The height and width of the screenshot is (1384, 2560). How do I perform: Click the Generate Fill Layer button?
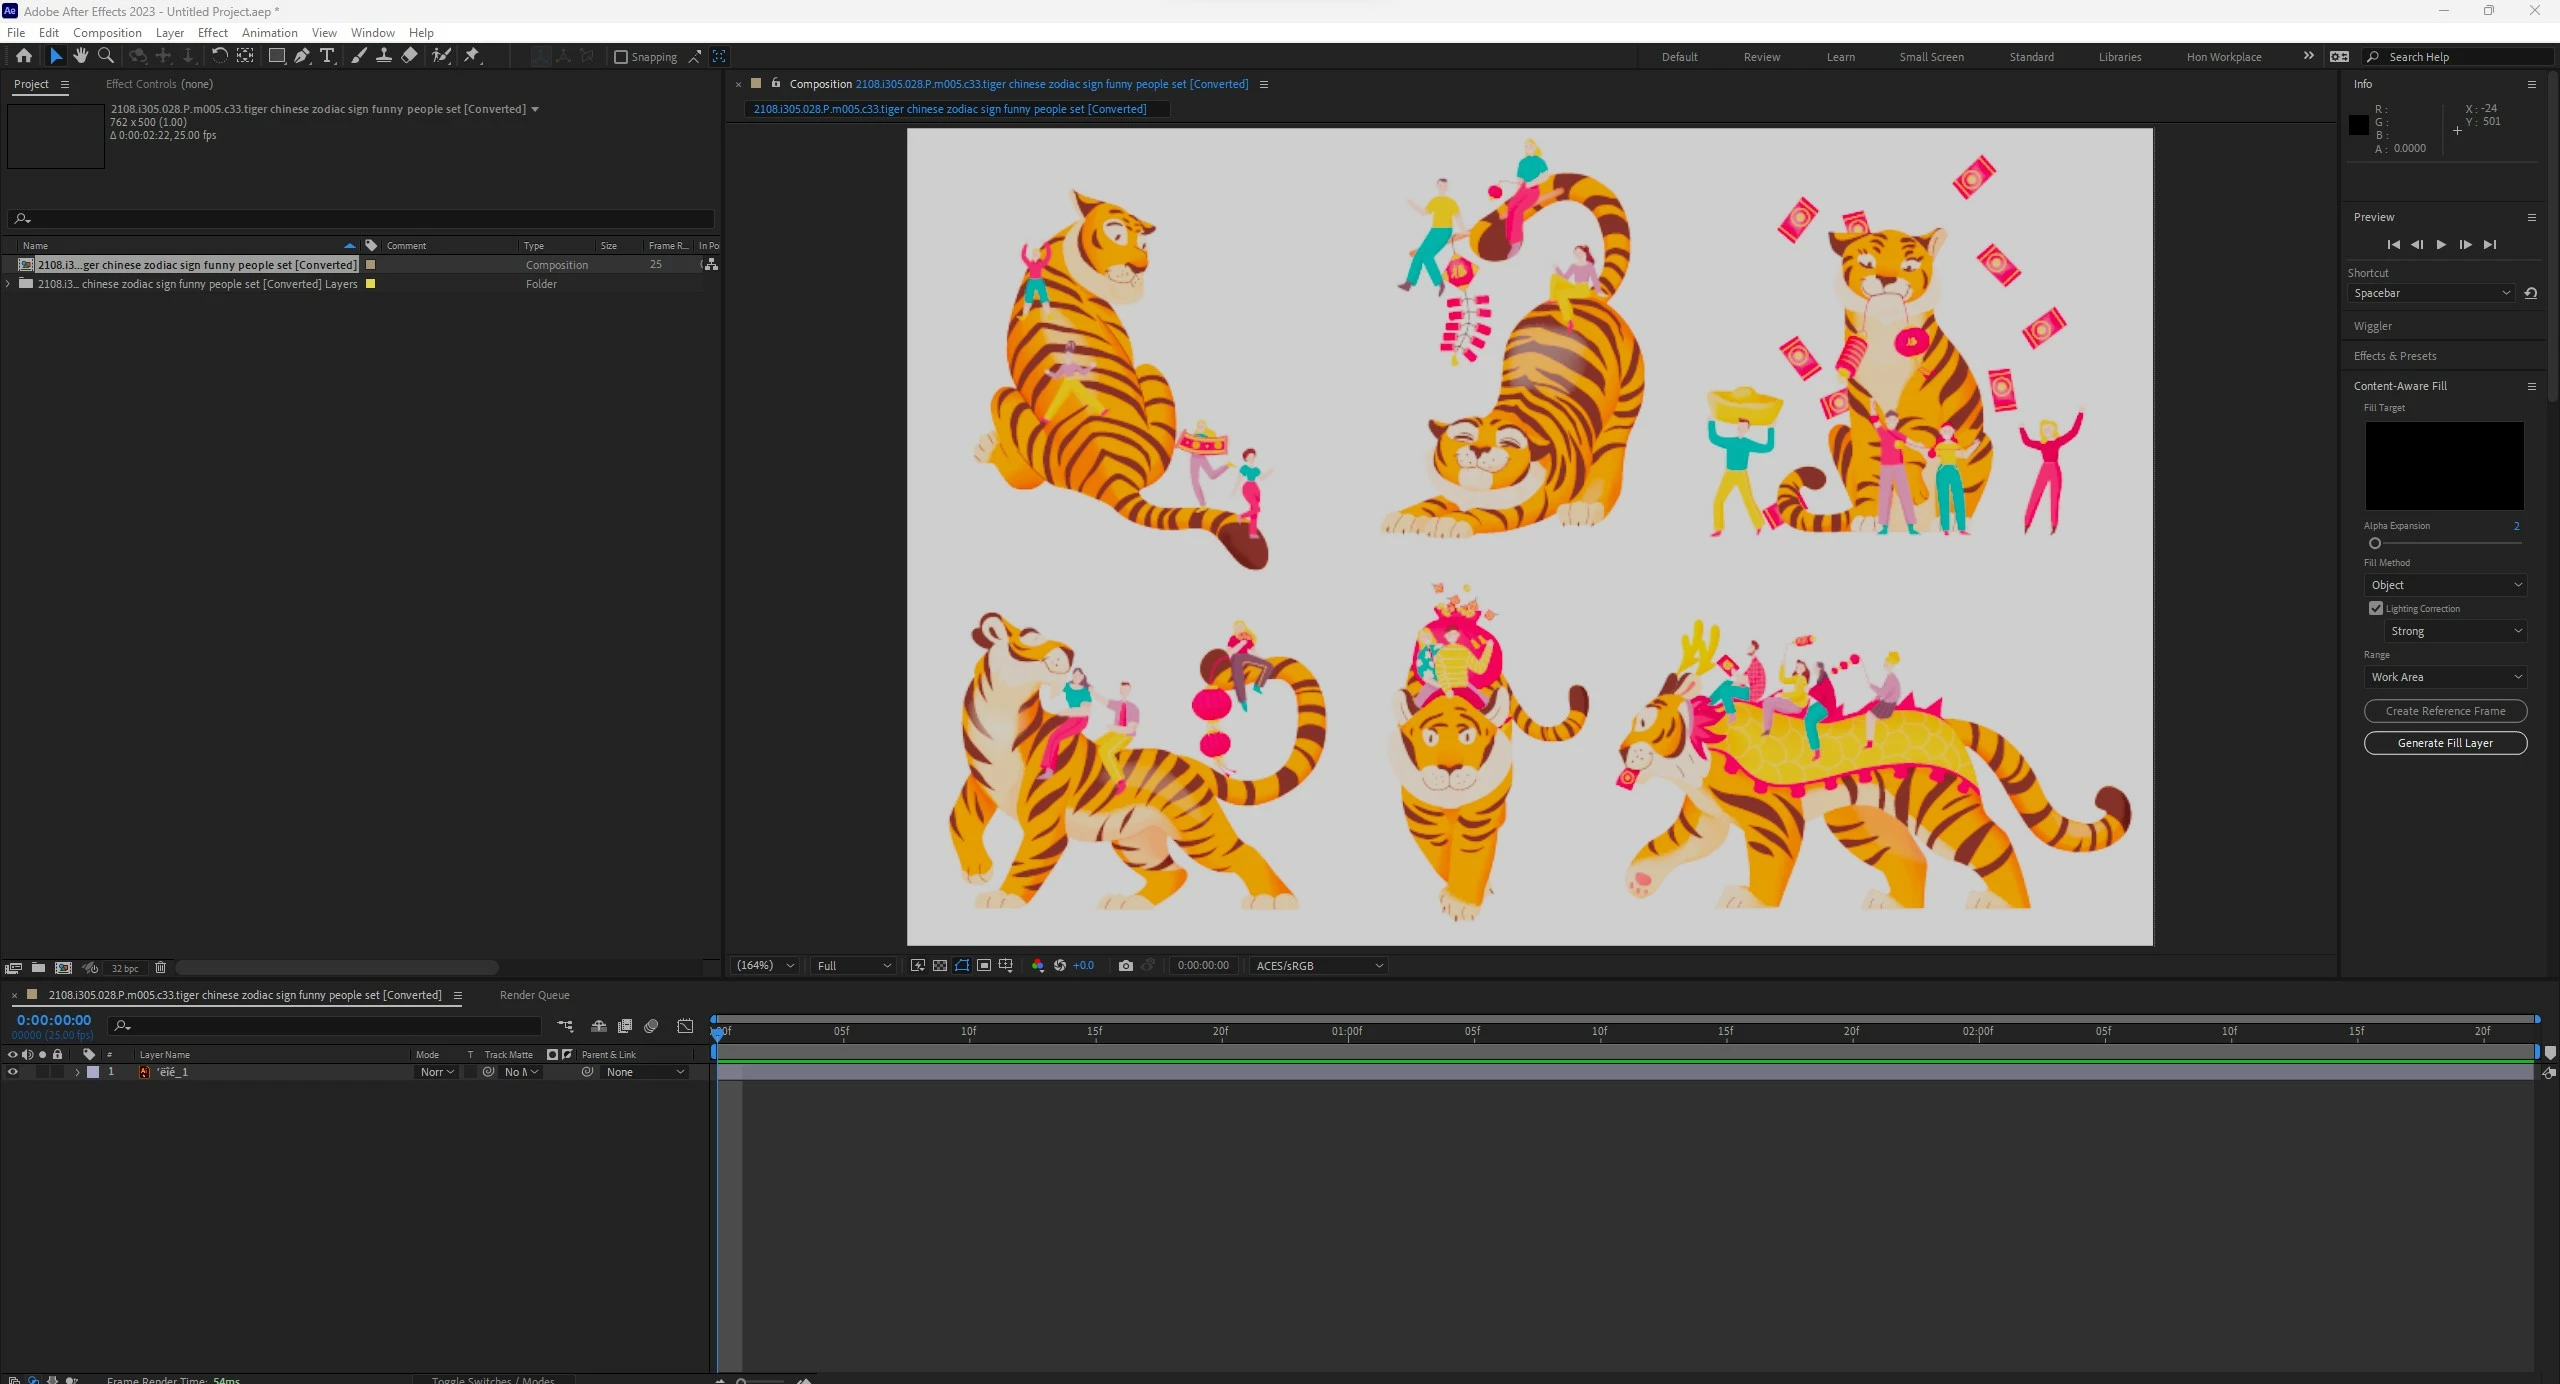[2444, 743]
